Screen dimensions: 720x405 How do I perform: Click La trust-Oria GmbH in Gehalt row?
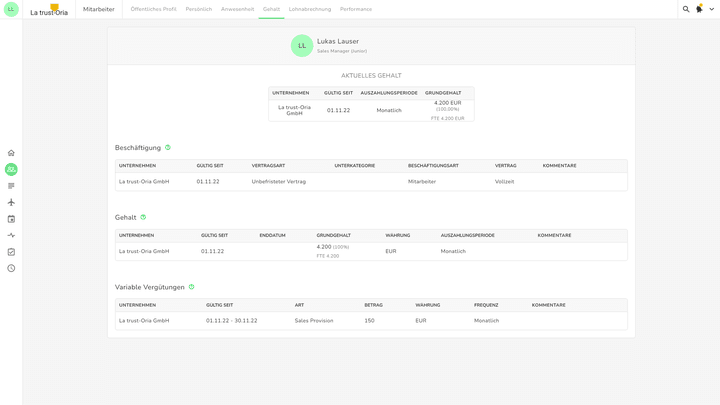click(x=144, y=251)
